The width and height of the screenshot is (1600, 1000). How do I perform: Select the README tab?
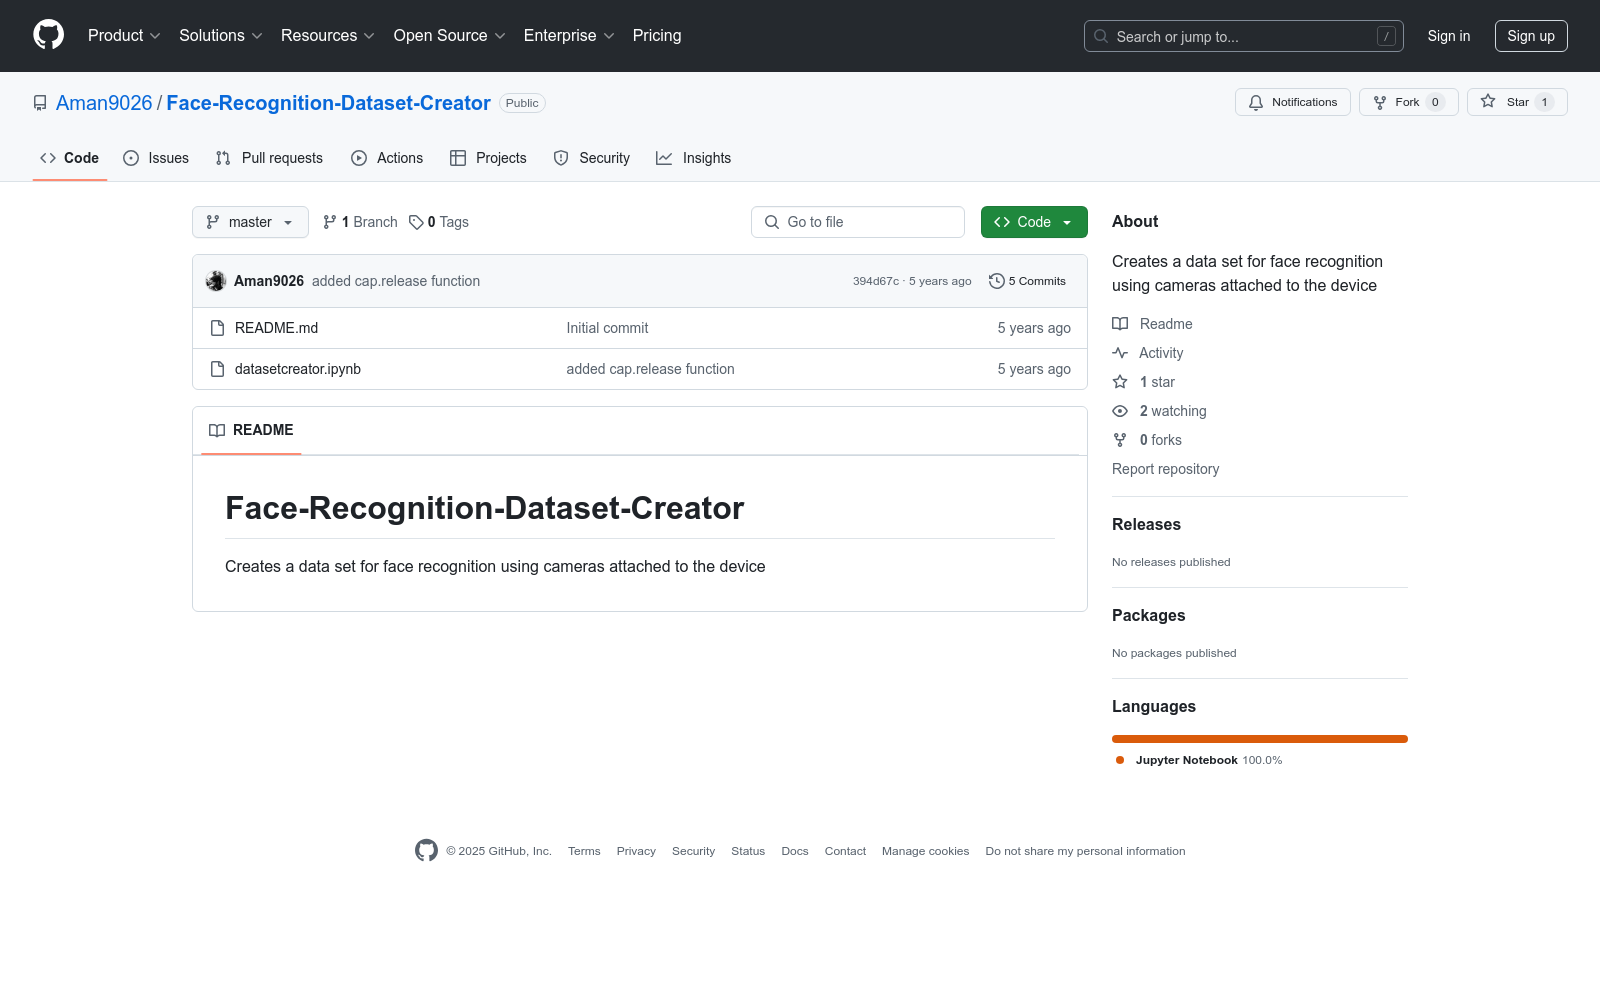251,430
